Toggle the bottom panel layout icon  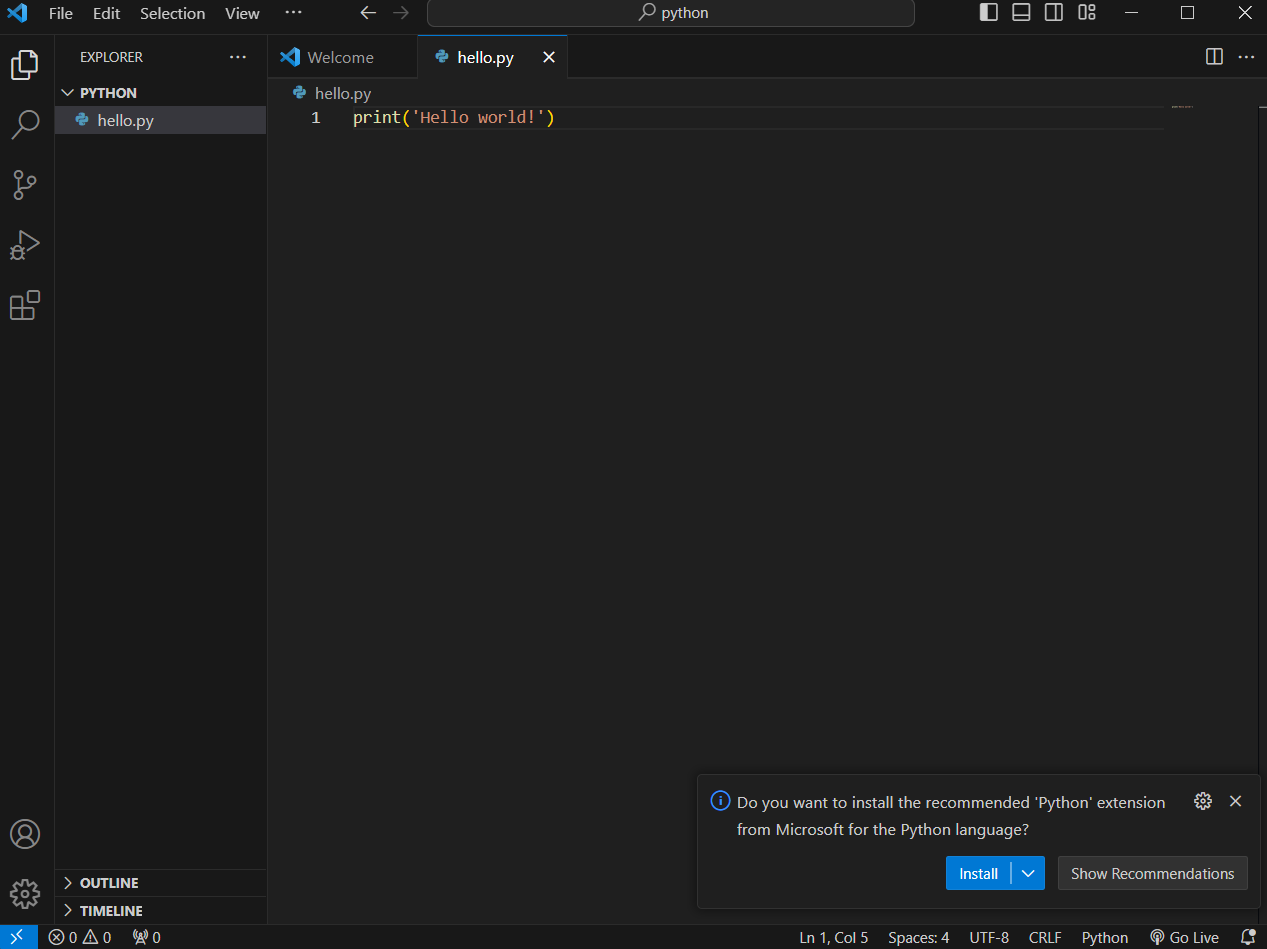(x=1021, y=13)
